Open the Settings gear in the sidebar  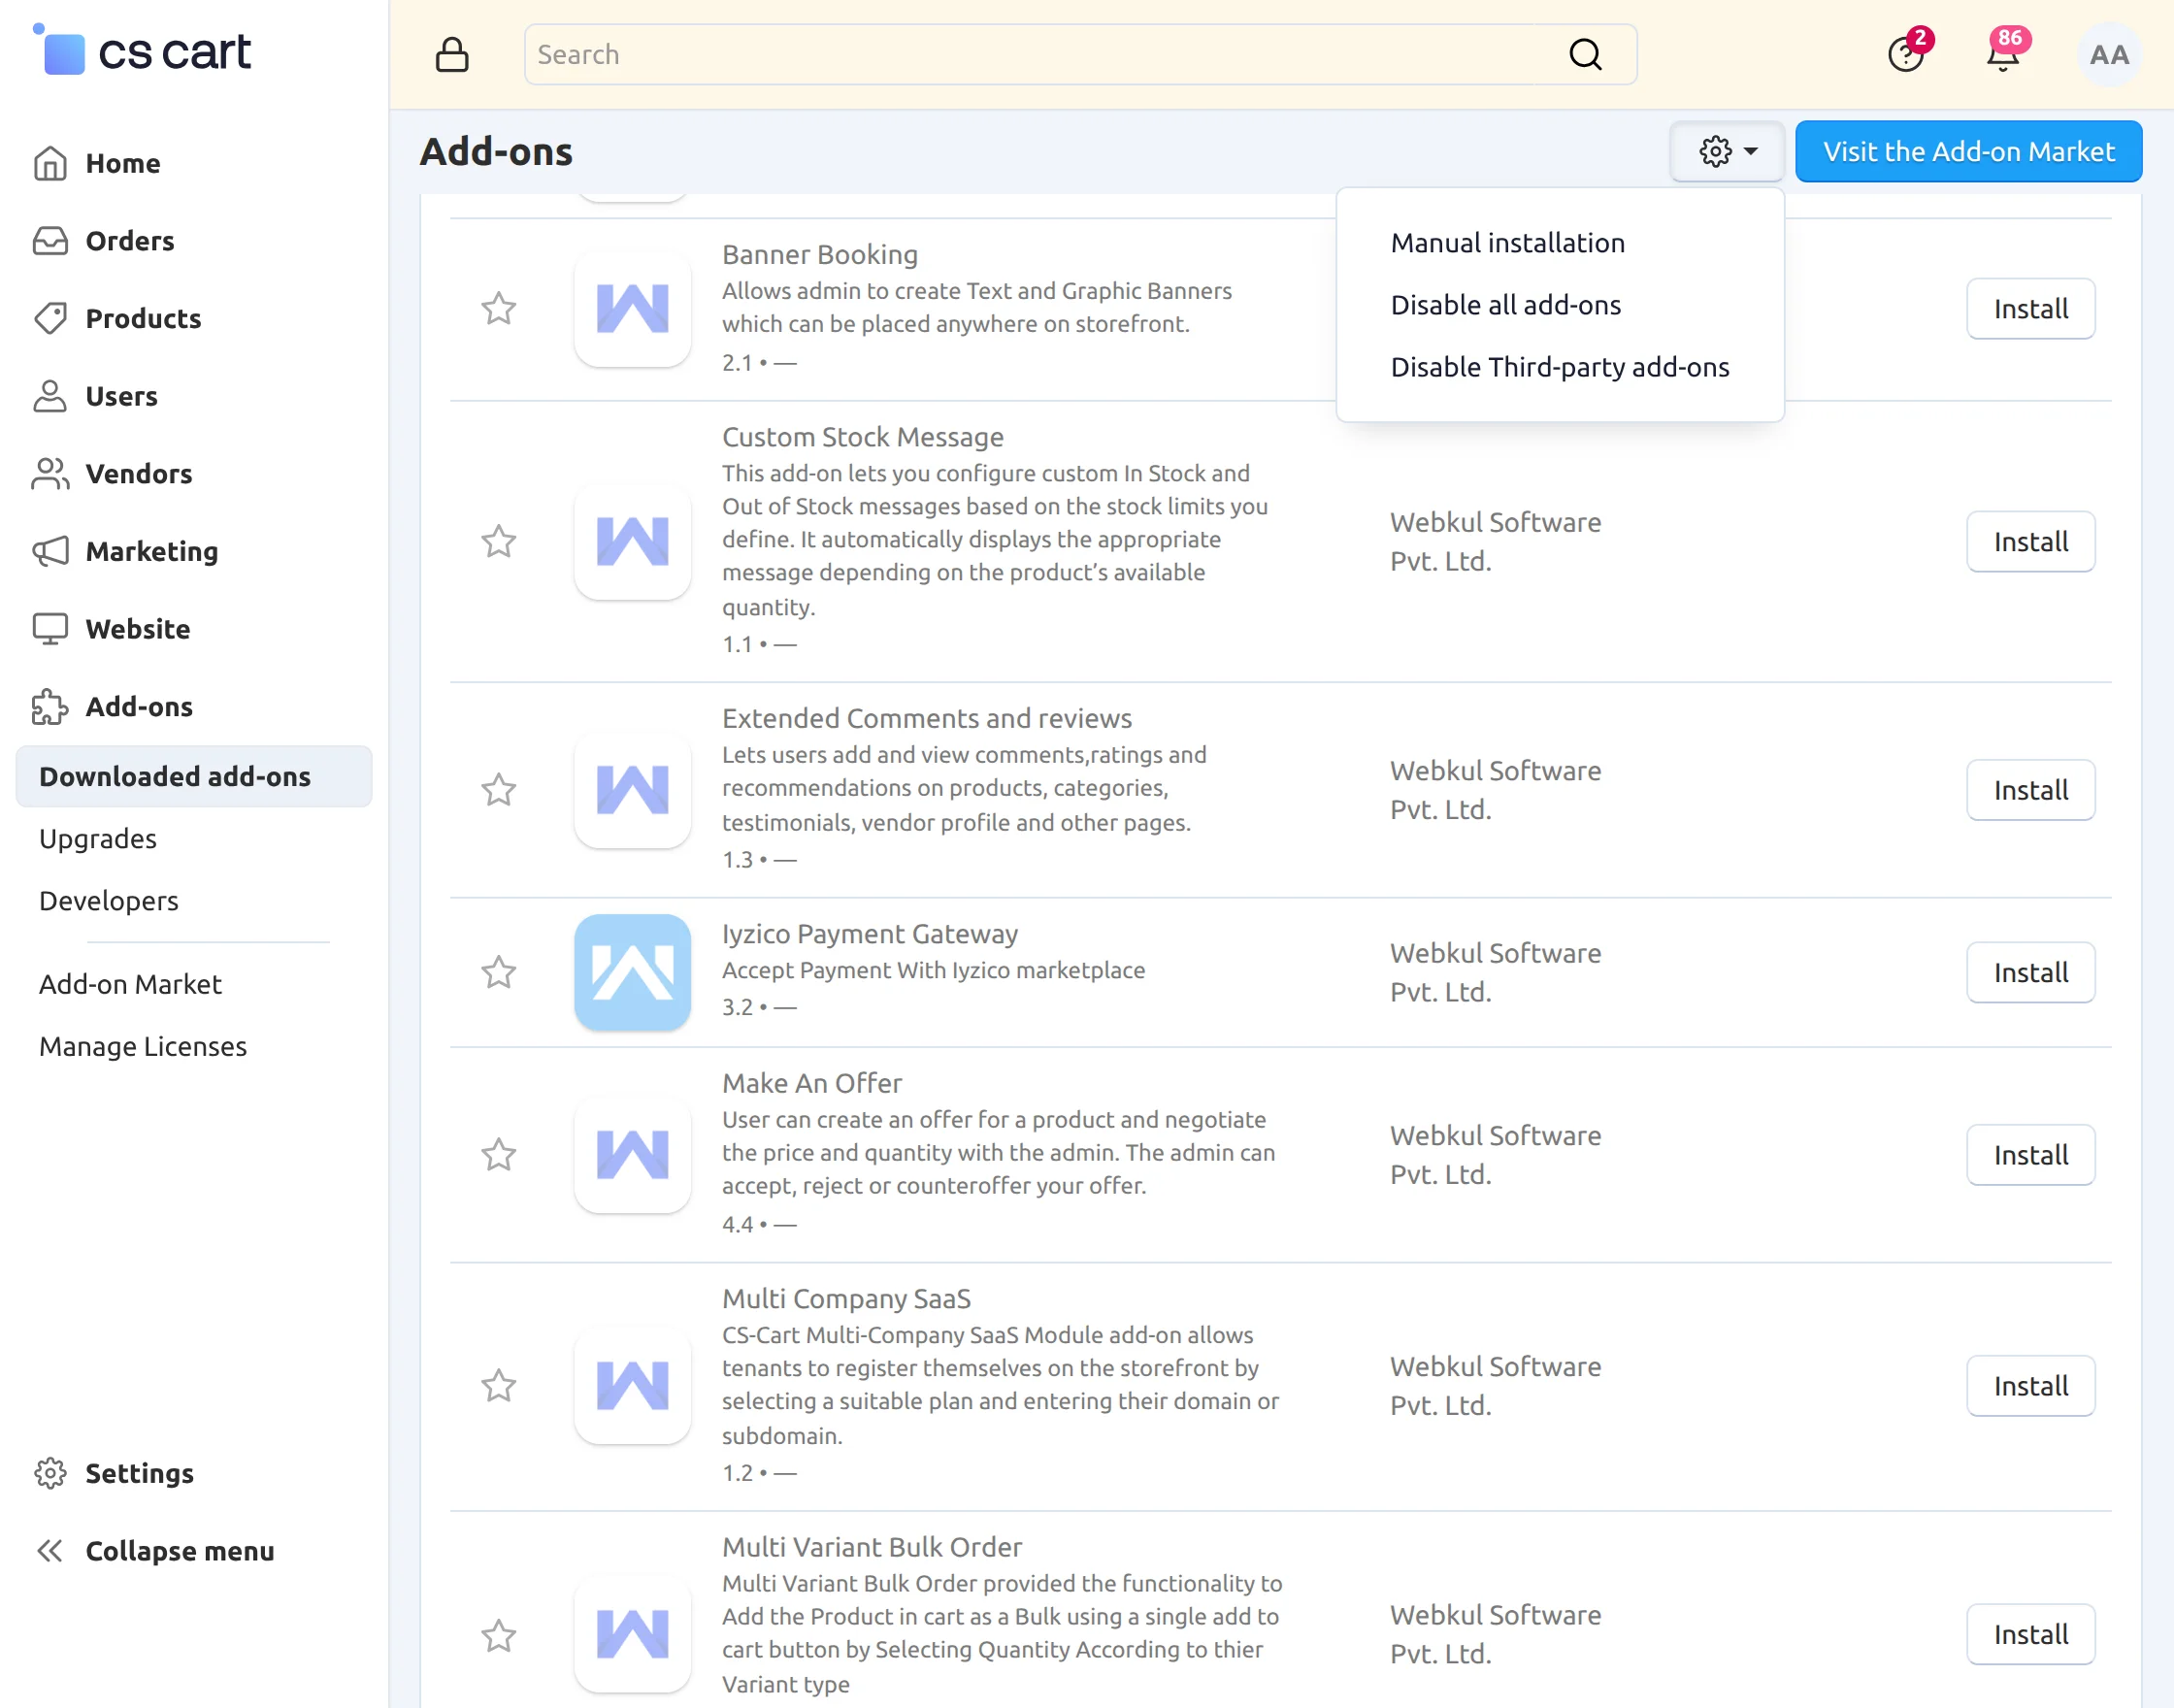(x=50, y=1473)
